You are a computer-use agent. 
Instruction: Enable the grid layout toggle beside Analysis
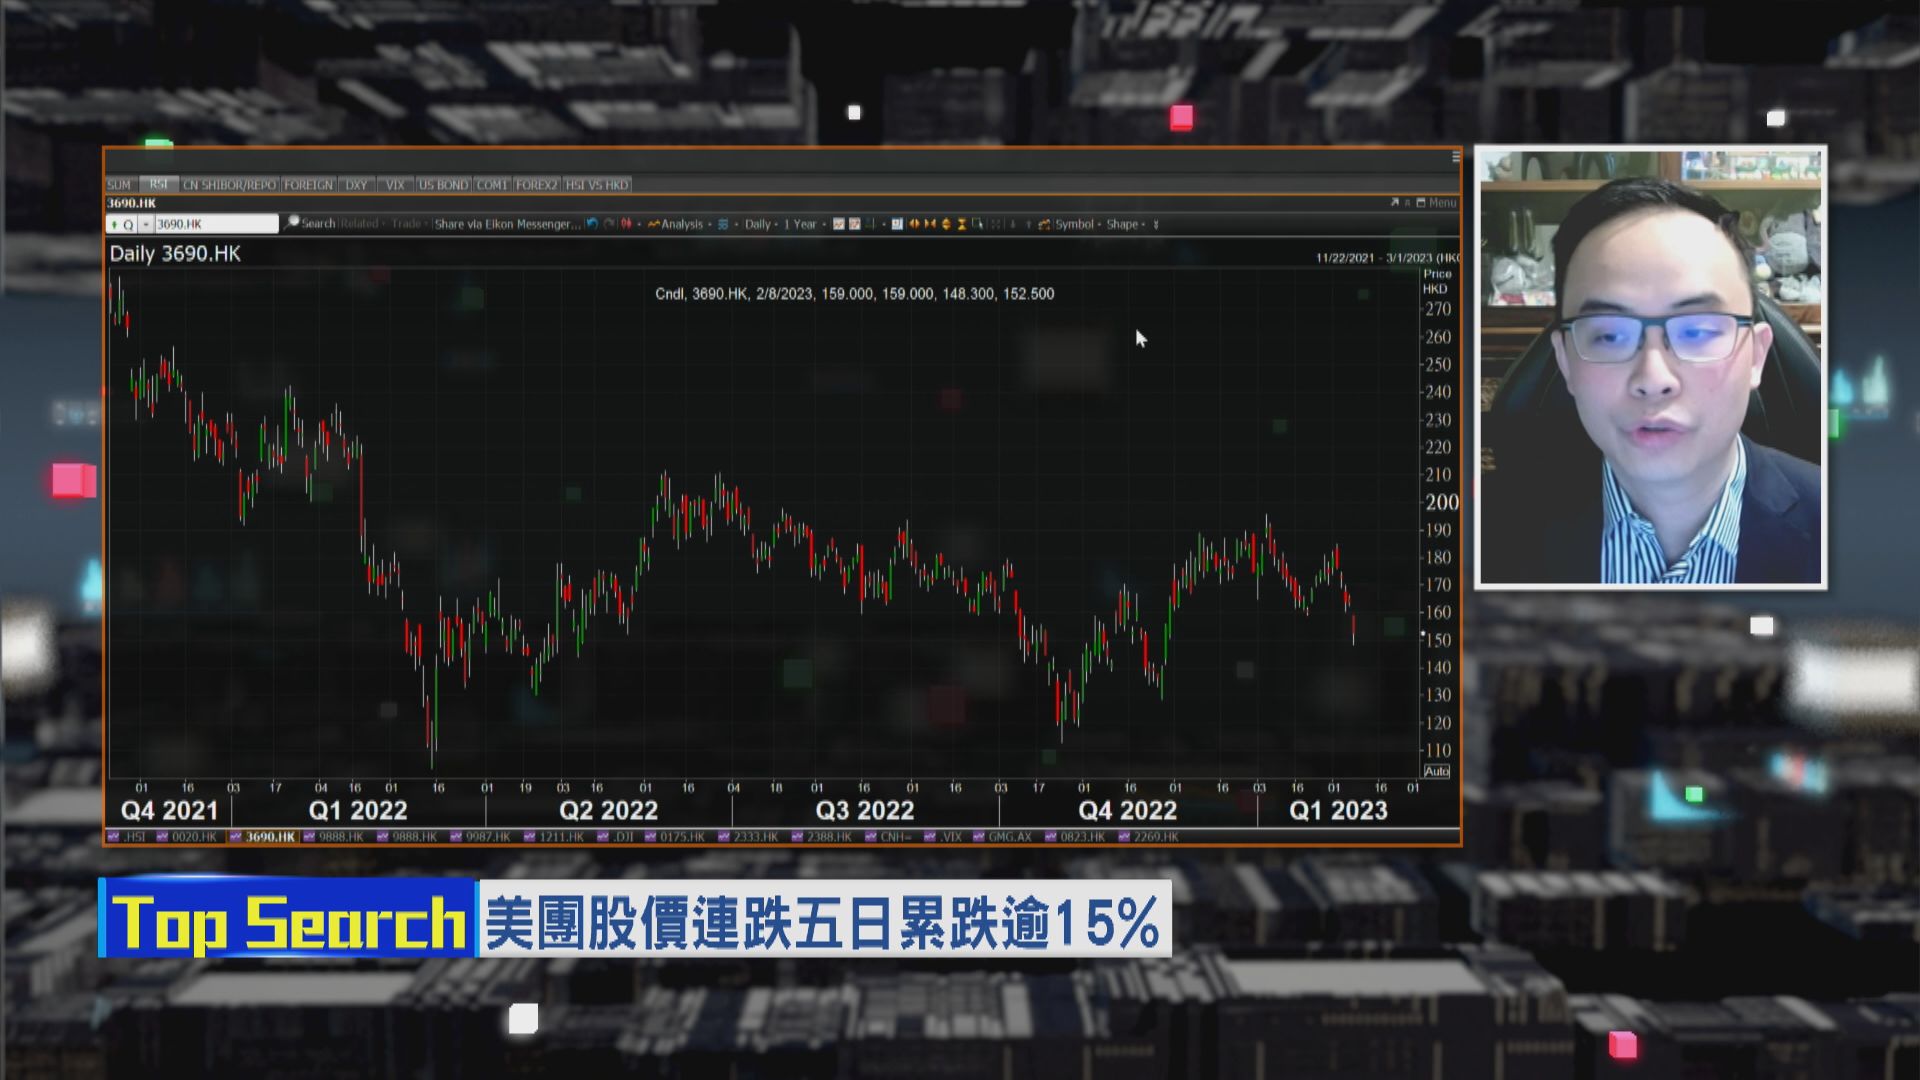(722, 224)
